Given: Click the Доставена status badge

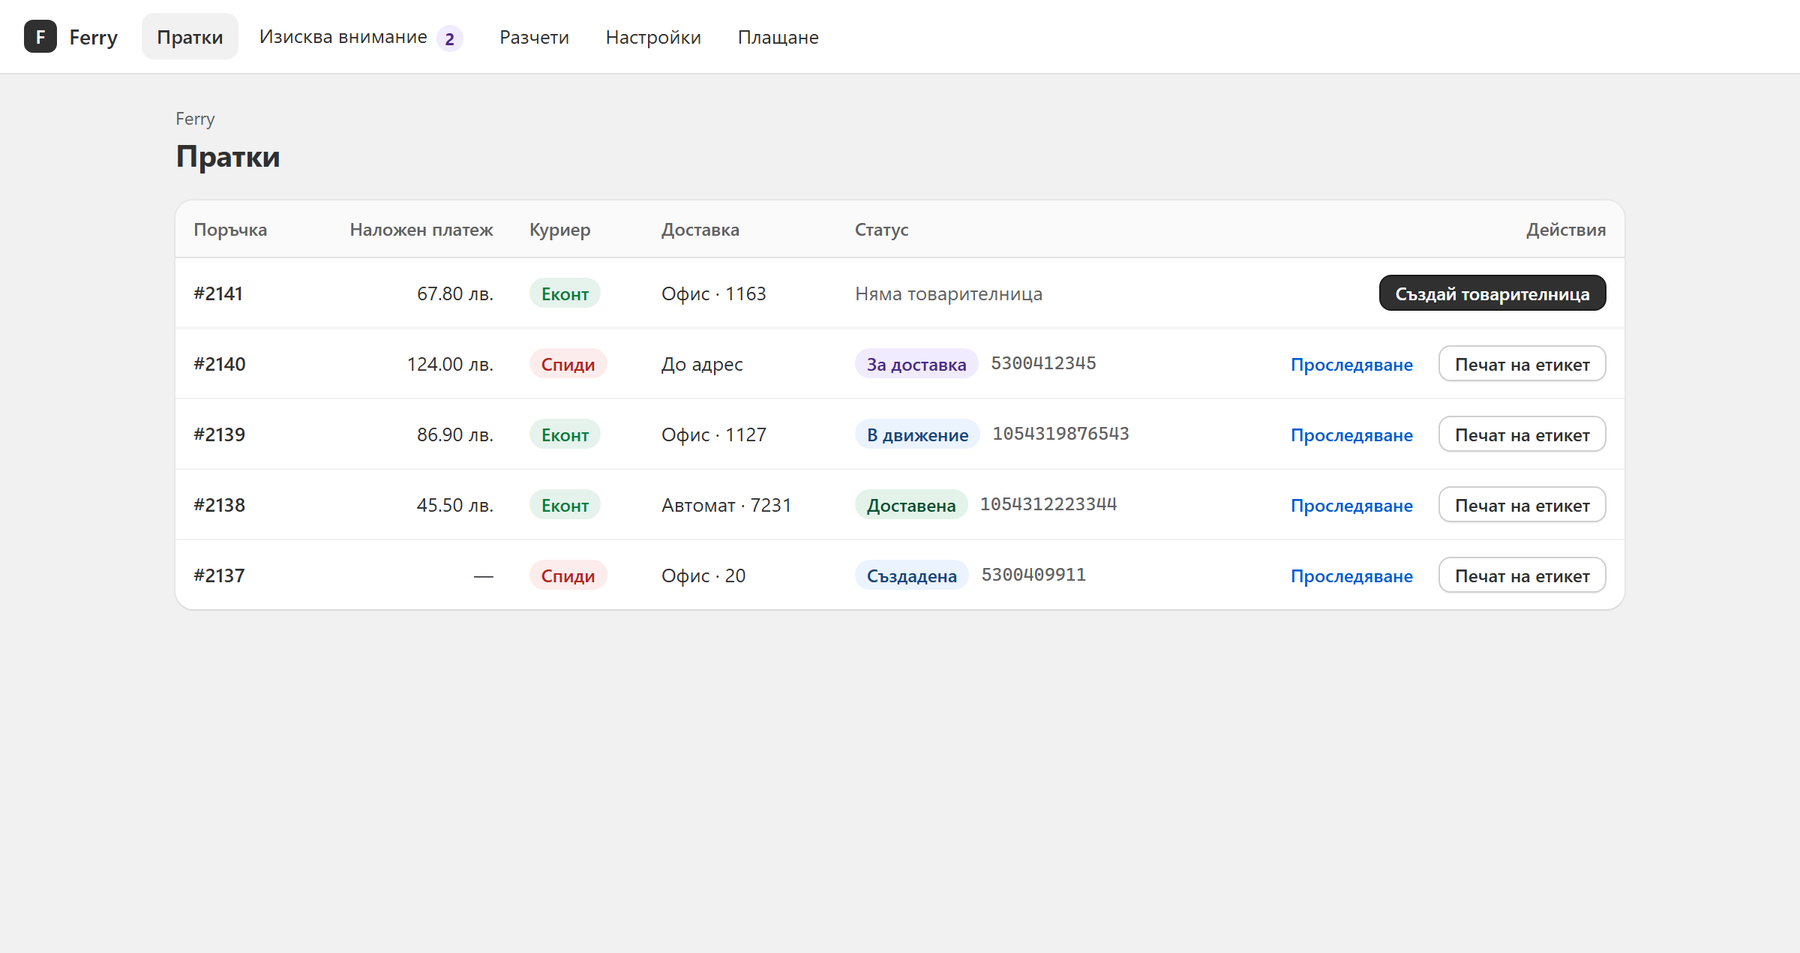Looking at the screenshot, I should (x=911, y=505).
